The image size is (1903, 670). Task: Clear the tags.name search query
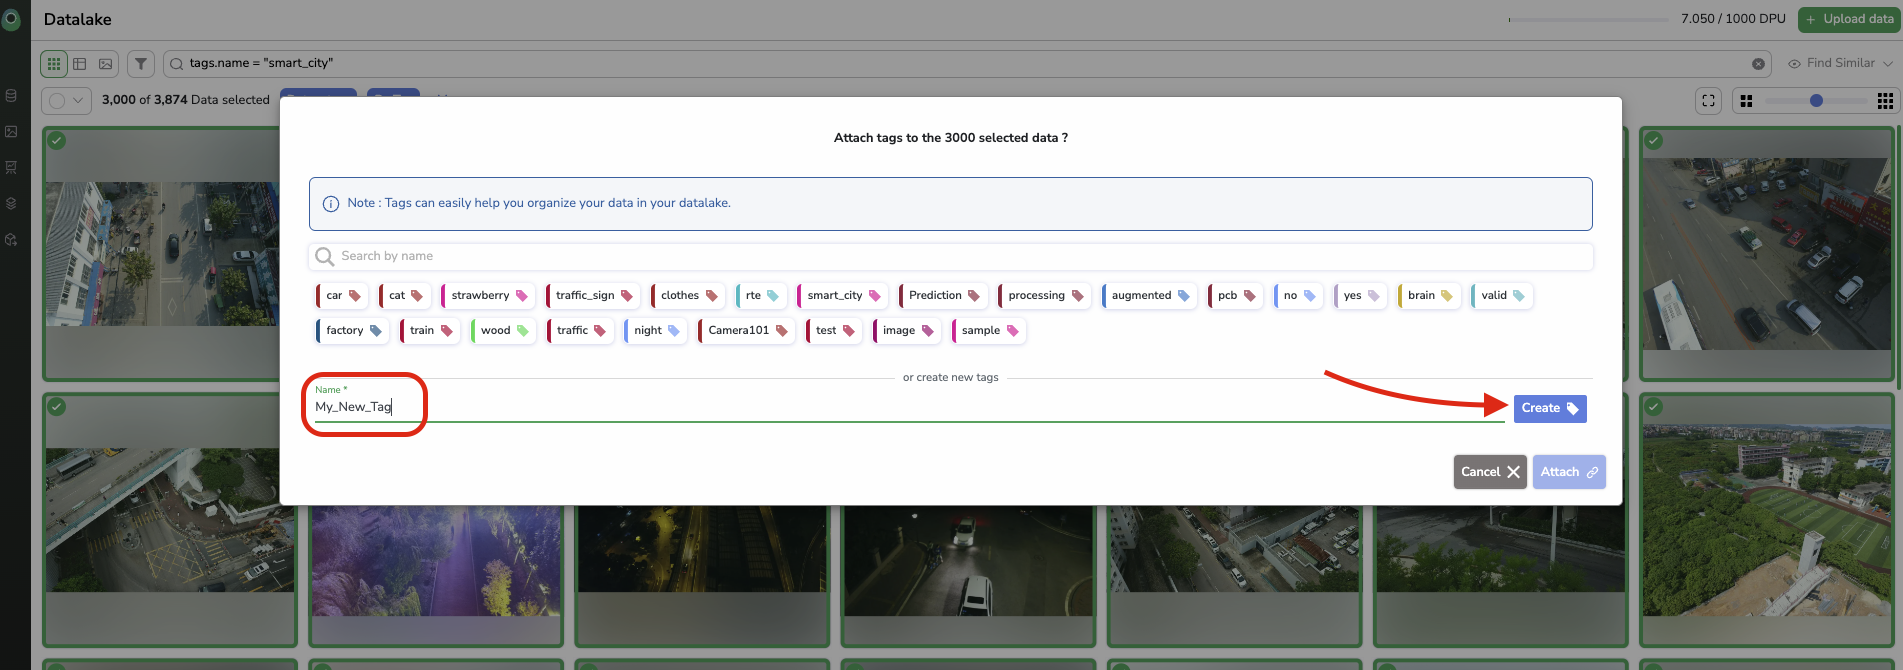(x=1758, y=64)
